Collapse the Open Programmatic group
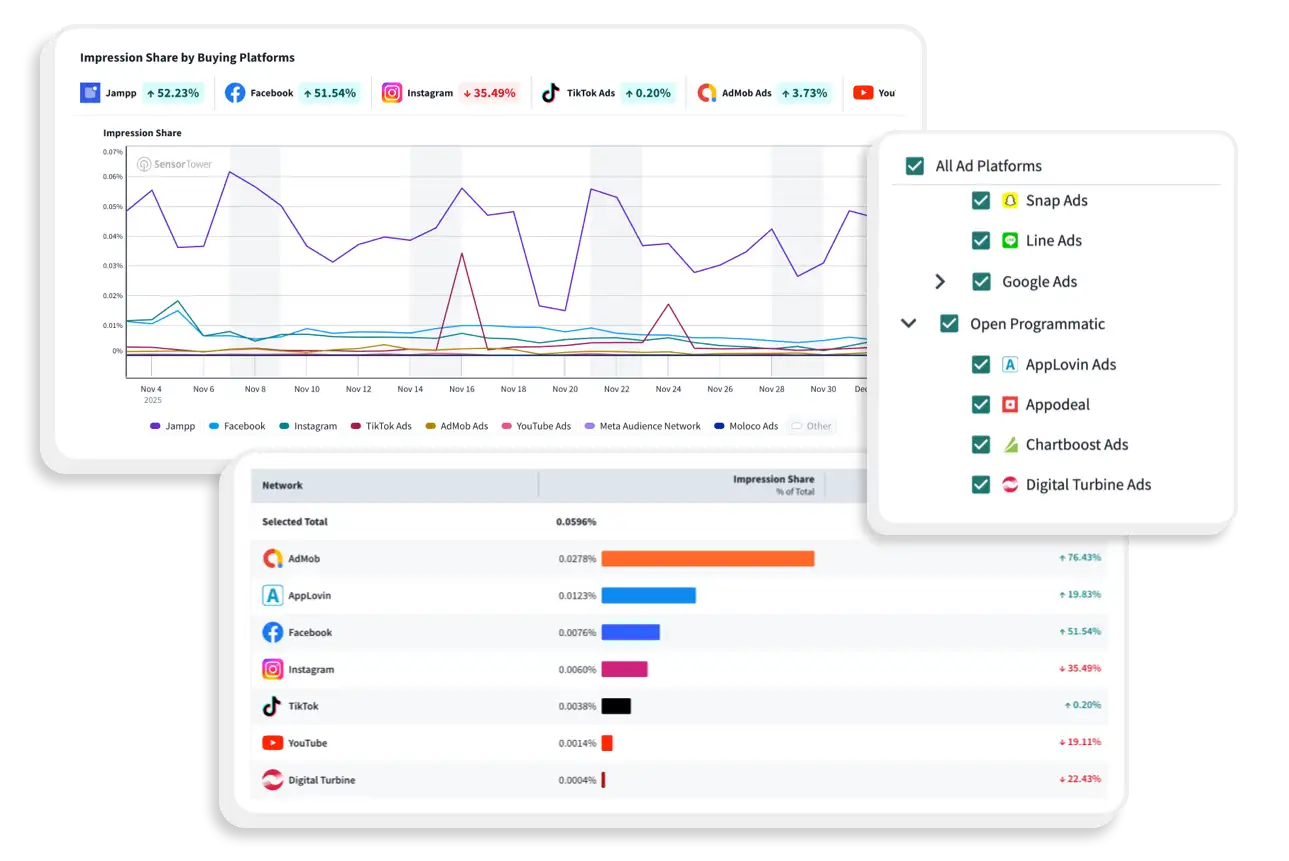This screenshot has width=1289, height=861. [x=909, y=324]
